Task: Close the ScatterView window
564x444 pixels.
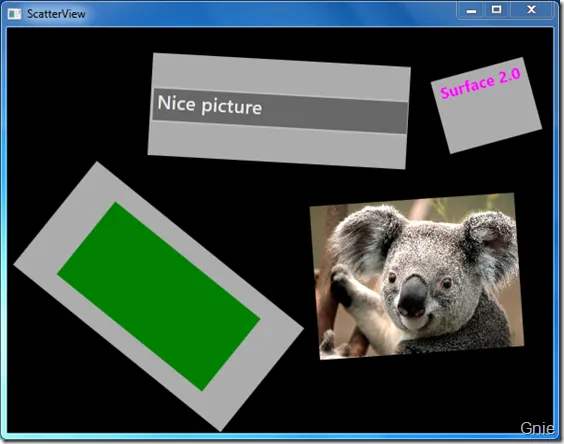Action: [x=531, y=10]
